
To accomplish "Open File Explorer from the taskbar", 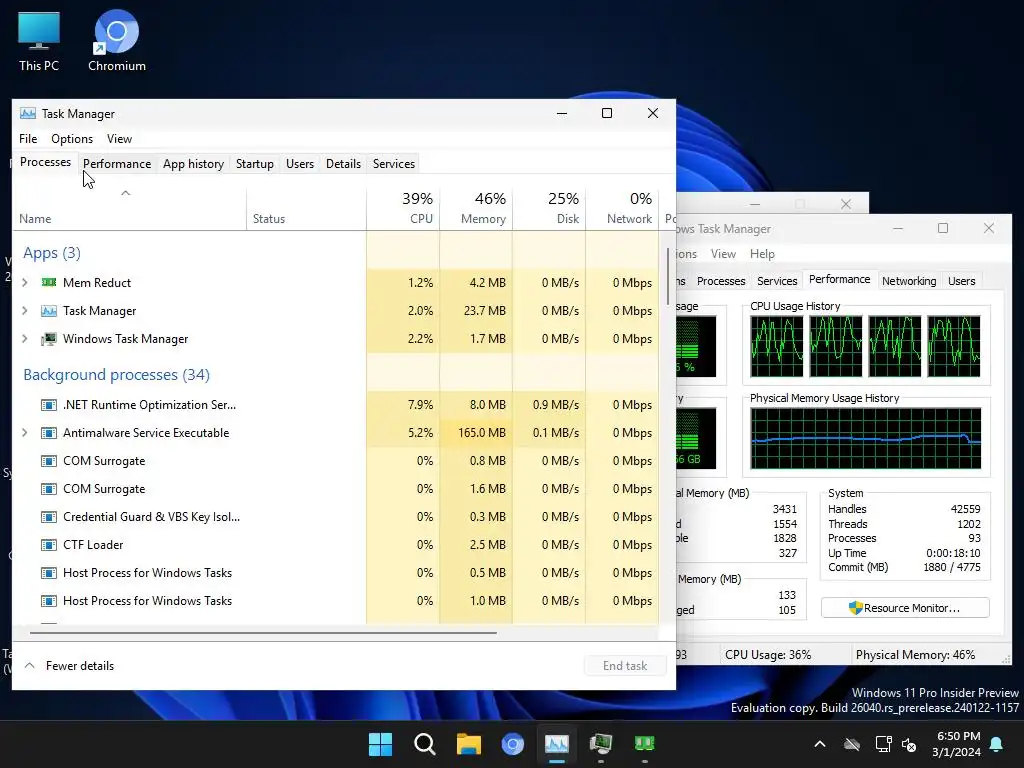I will 468,744.
